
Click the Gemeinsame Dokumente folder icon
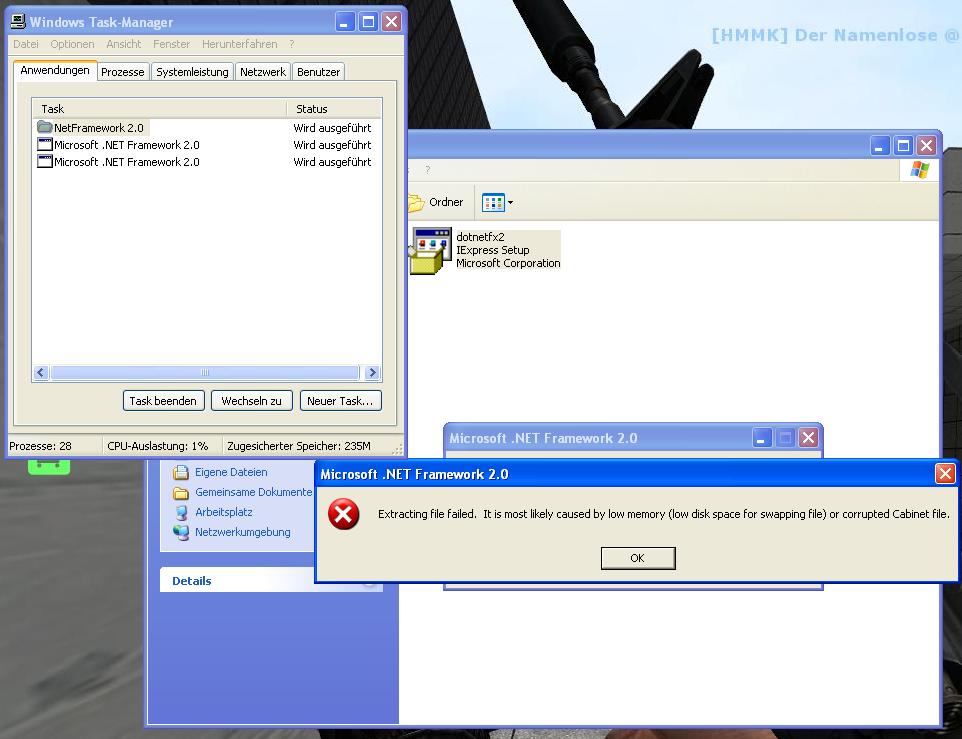180,492
